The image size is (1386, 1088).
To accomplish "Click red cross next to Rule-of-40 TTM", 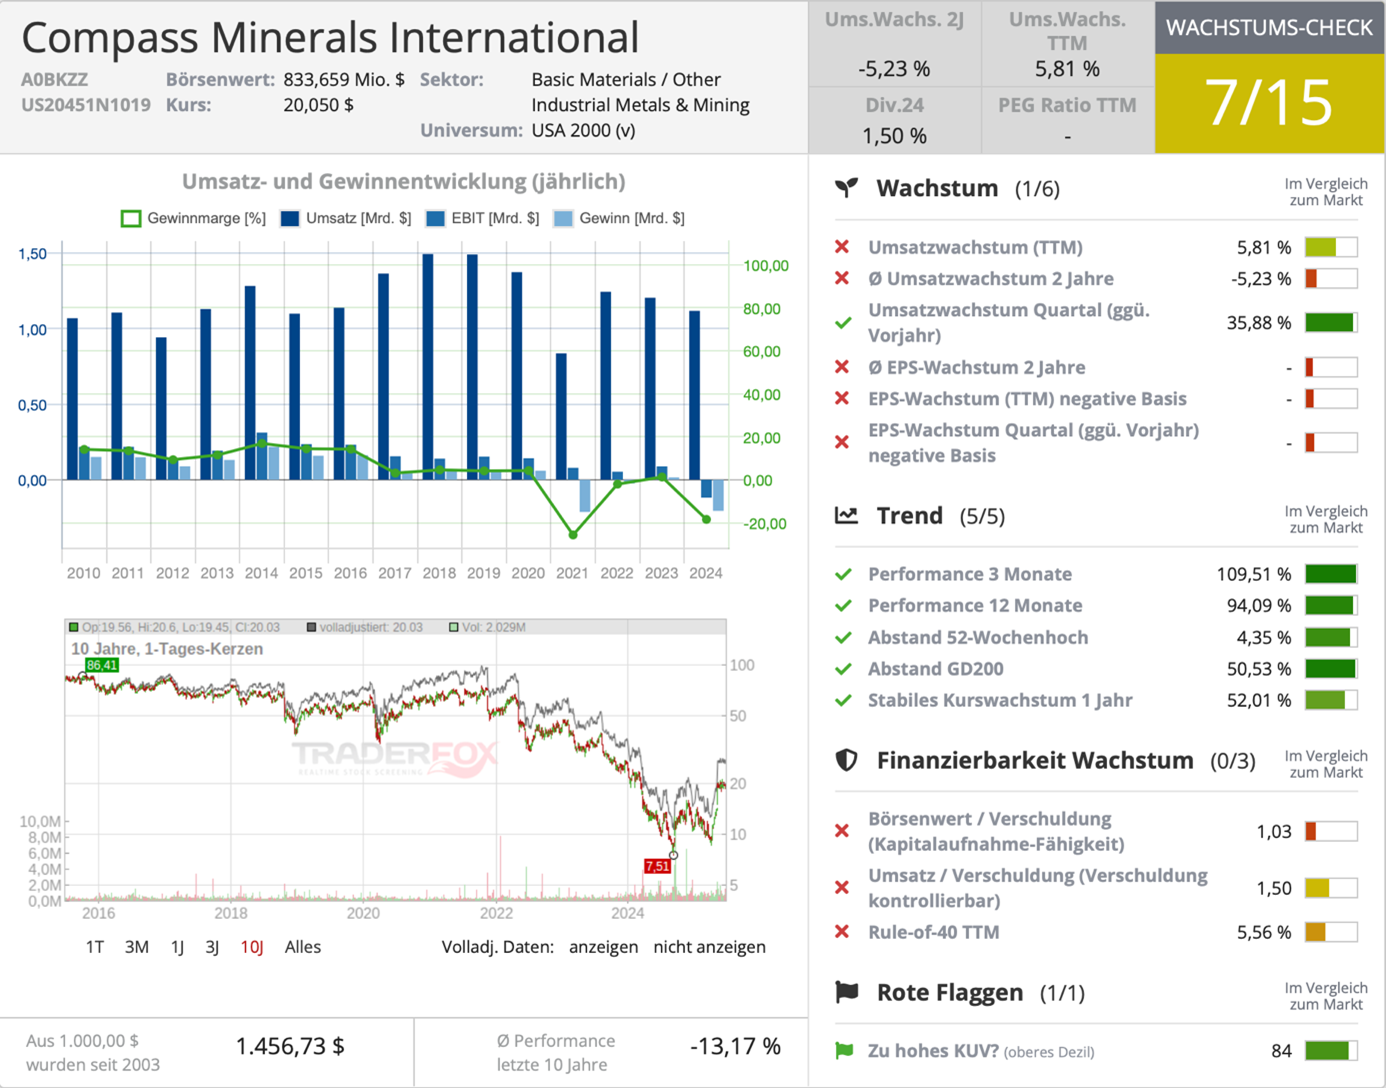I will coord(842,932).
